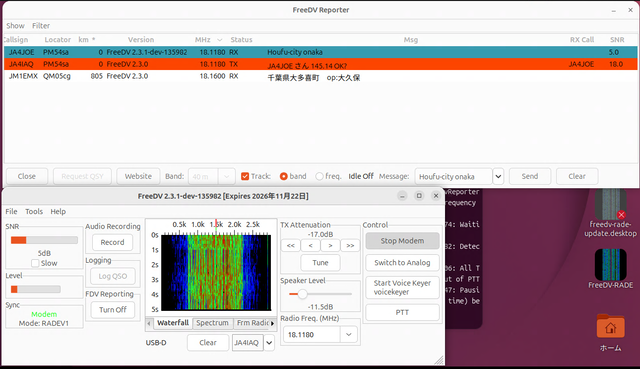Screen dimensions: 640x369
Task: Click the Record audio button
Action: click(x=112, y=242)
